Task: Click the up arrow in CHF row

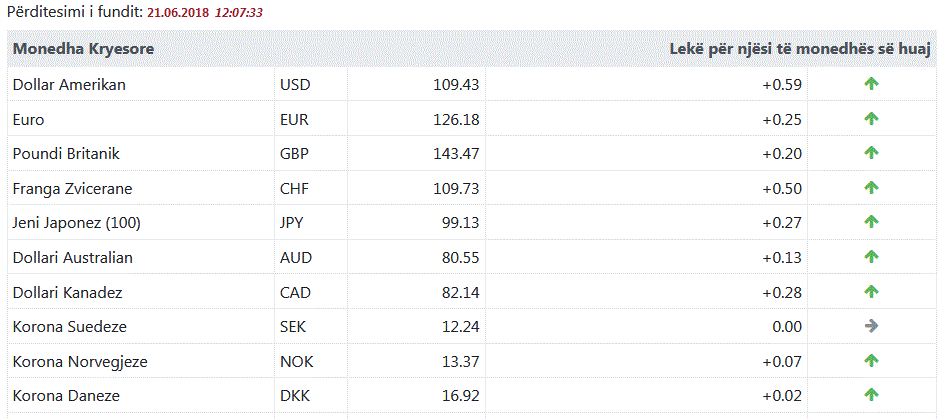Action: [x=871, y=188]
